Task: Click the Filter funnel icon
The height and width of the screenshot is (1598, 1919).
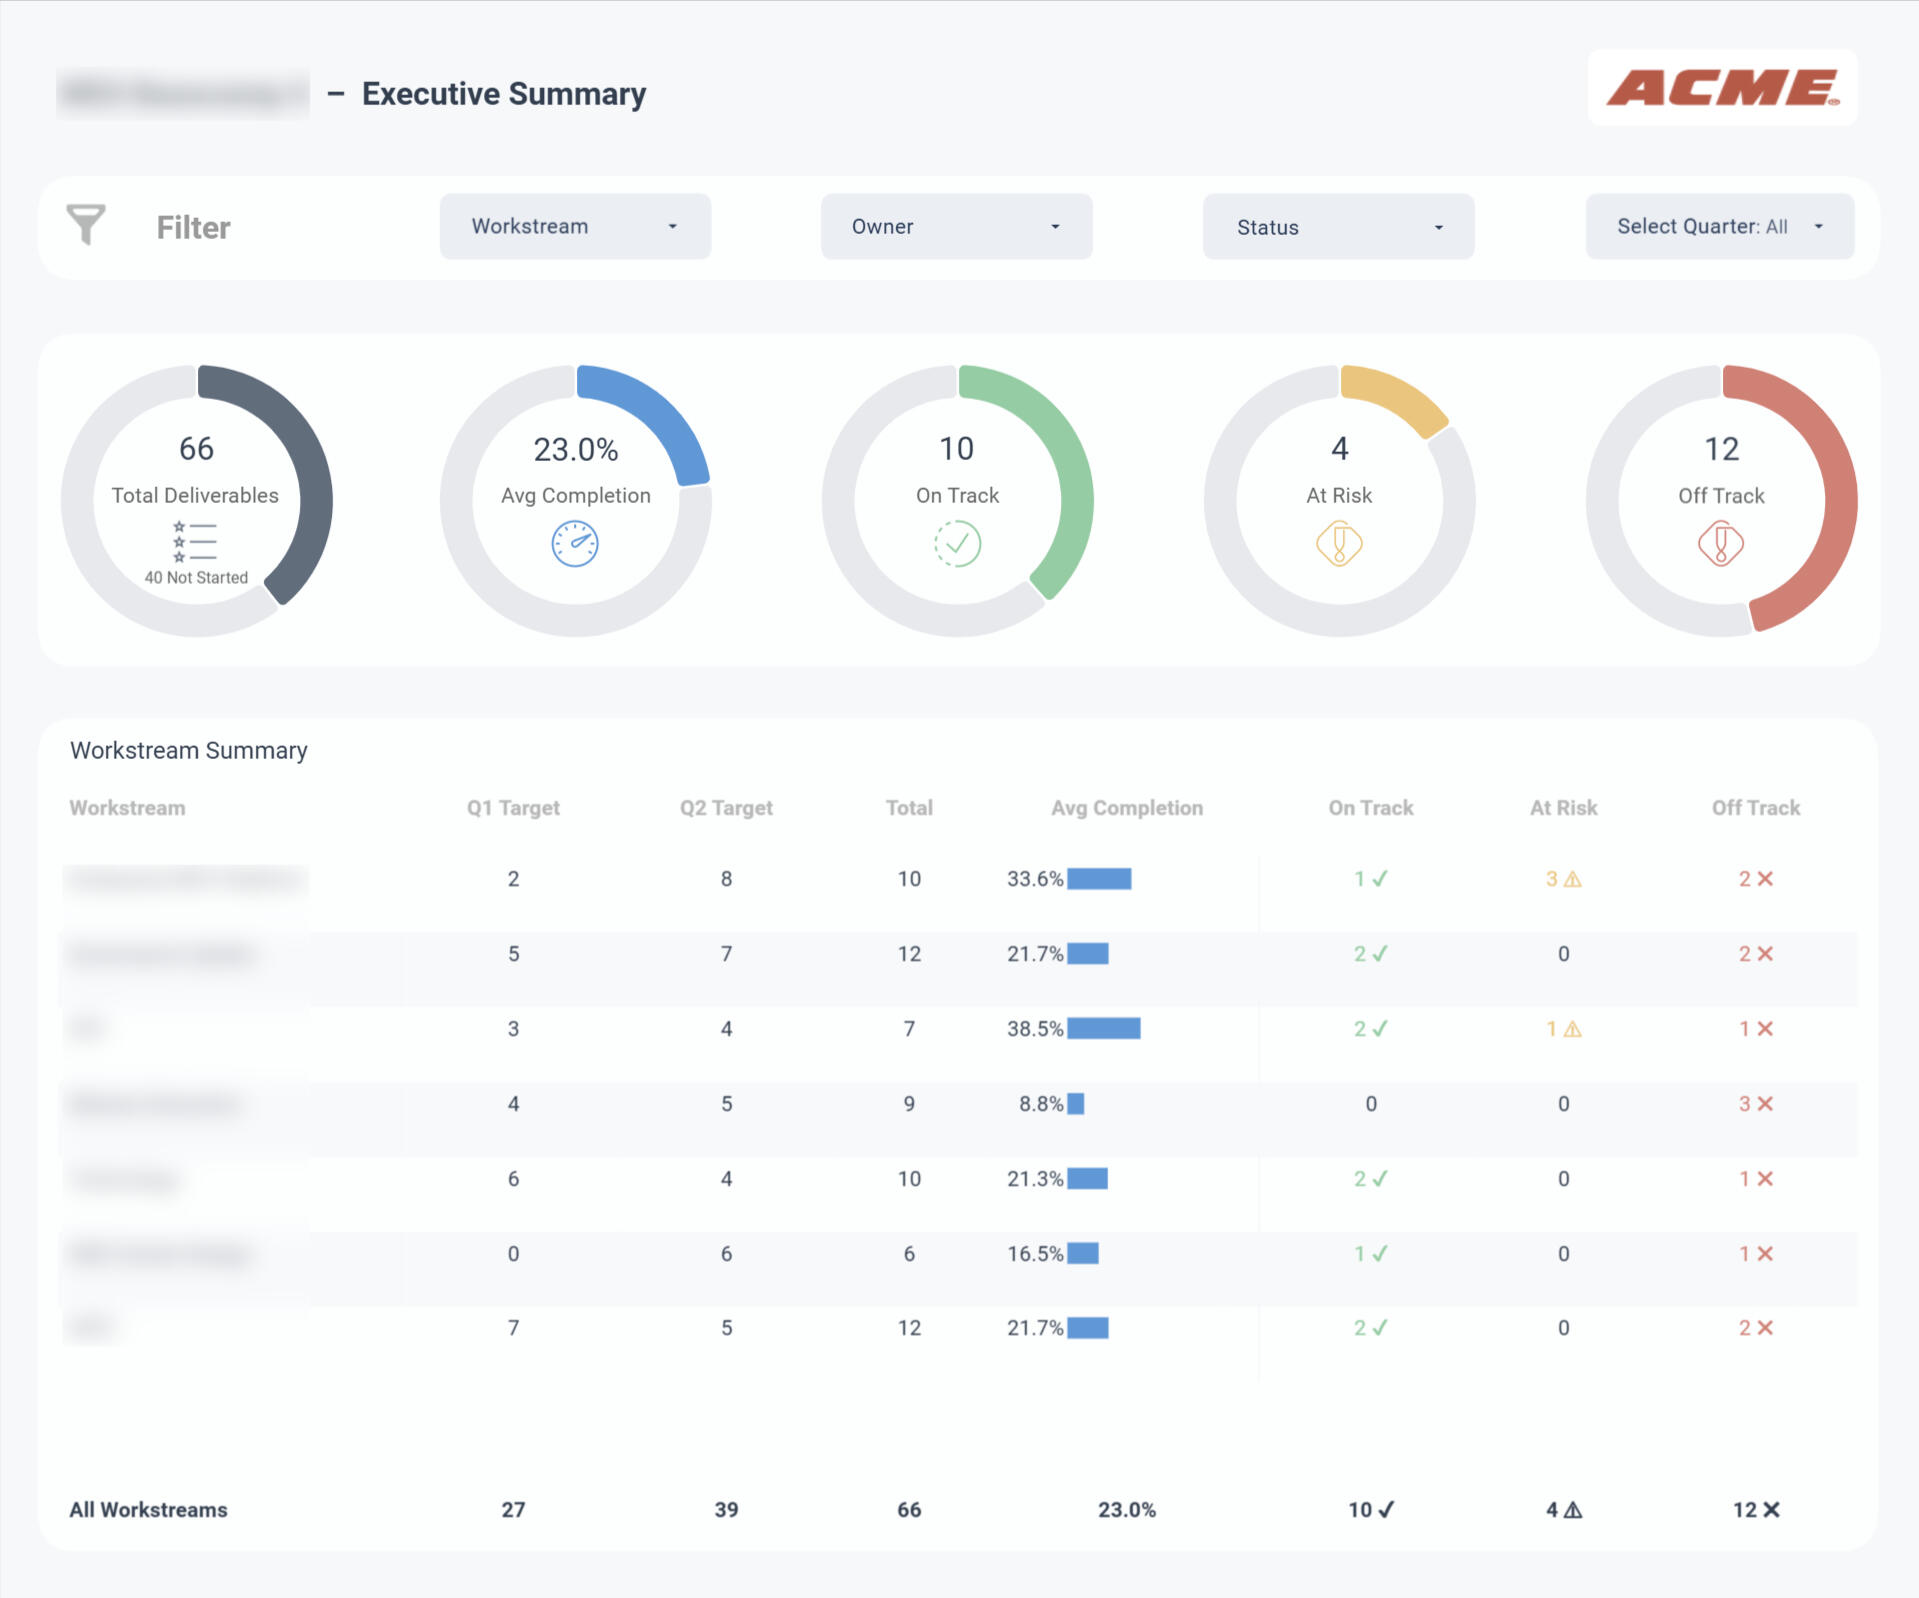Action: pyautogui.click(x=86, y=225)
